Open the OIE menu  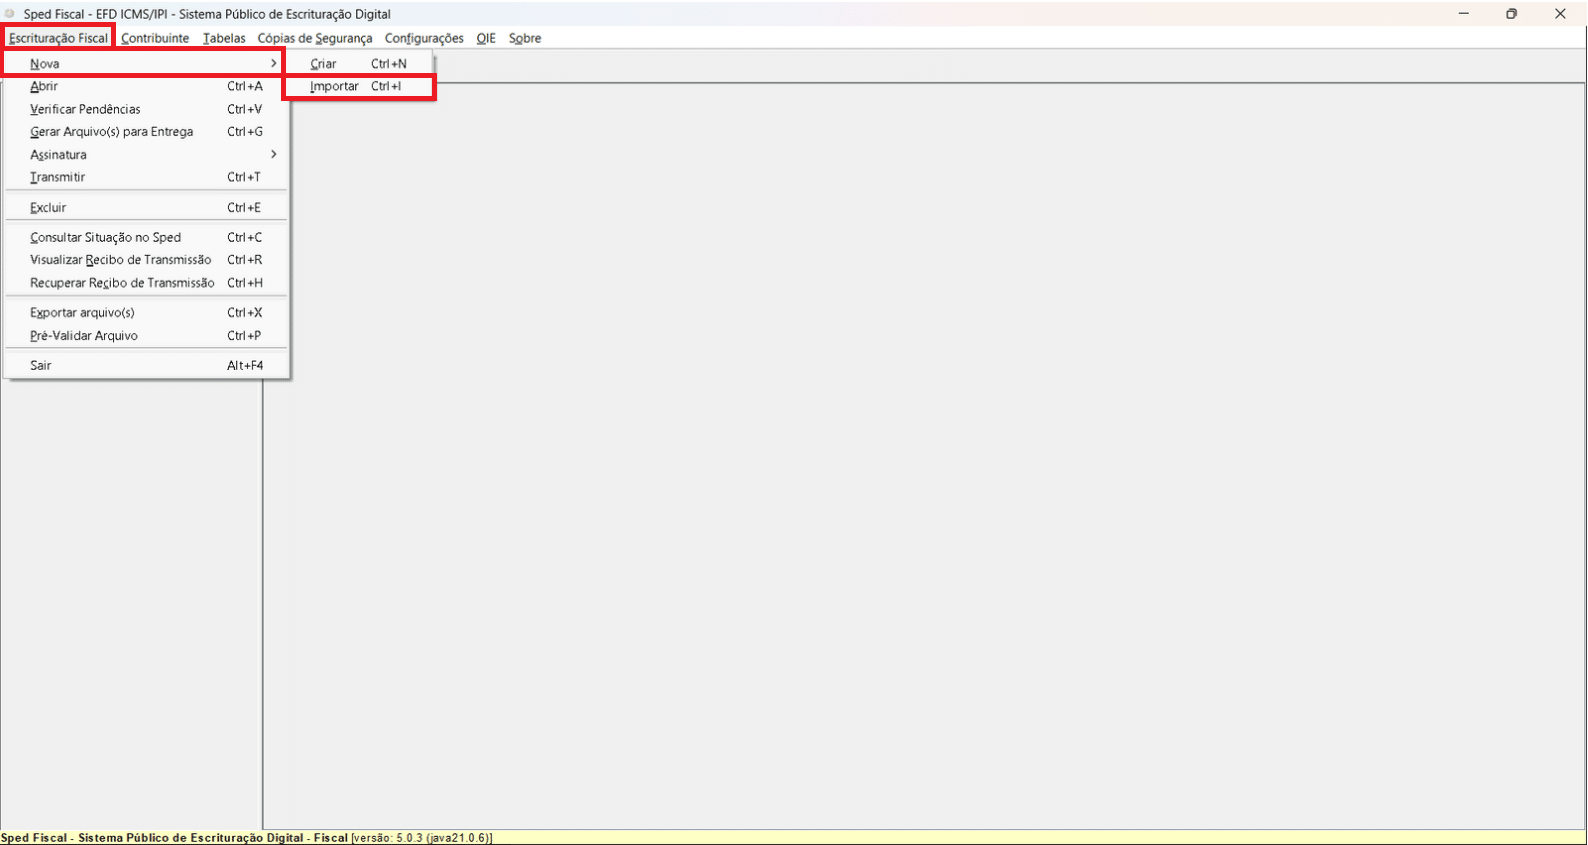486,38
